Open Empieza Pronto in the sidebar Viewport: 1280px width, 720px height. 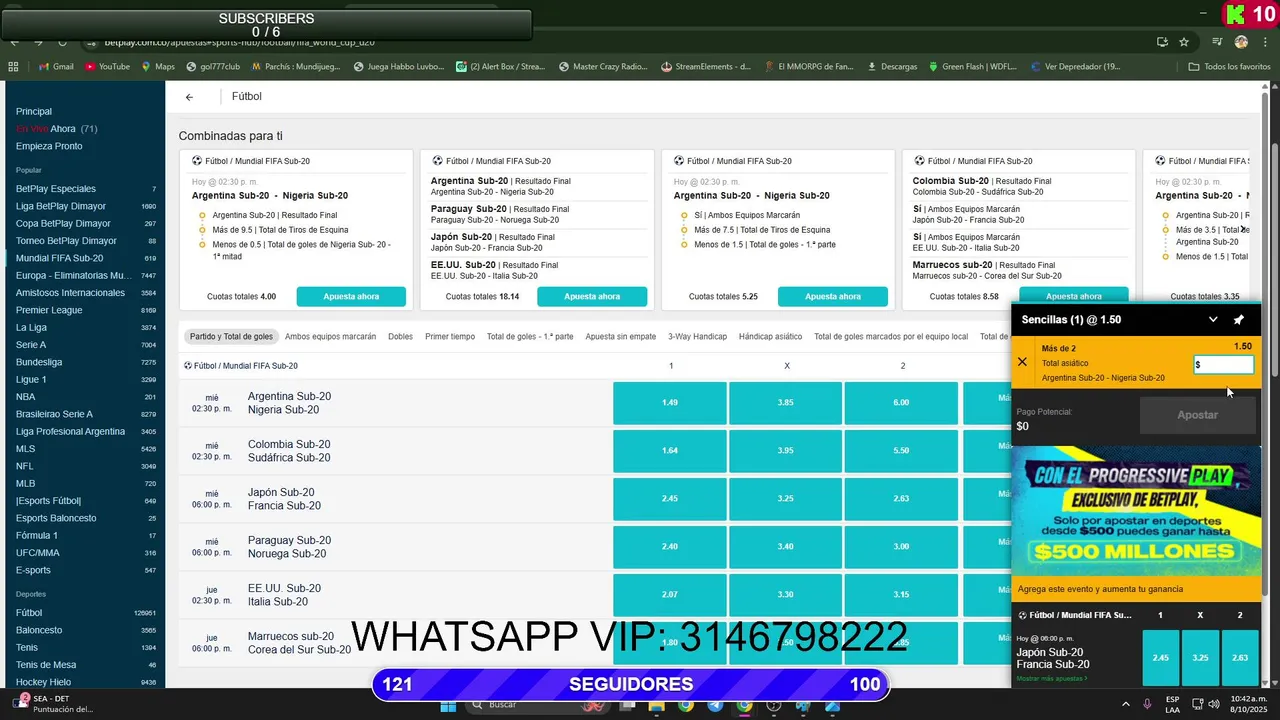tap(49, 146)
